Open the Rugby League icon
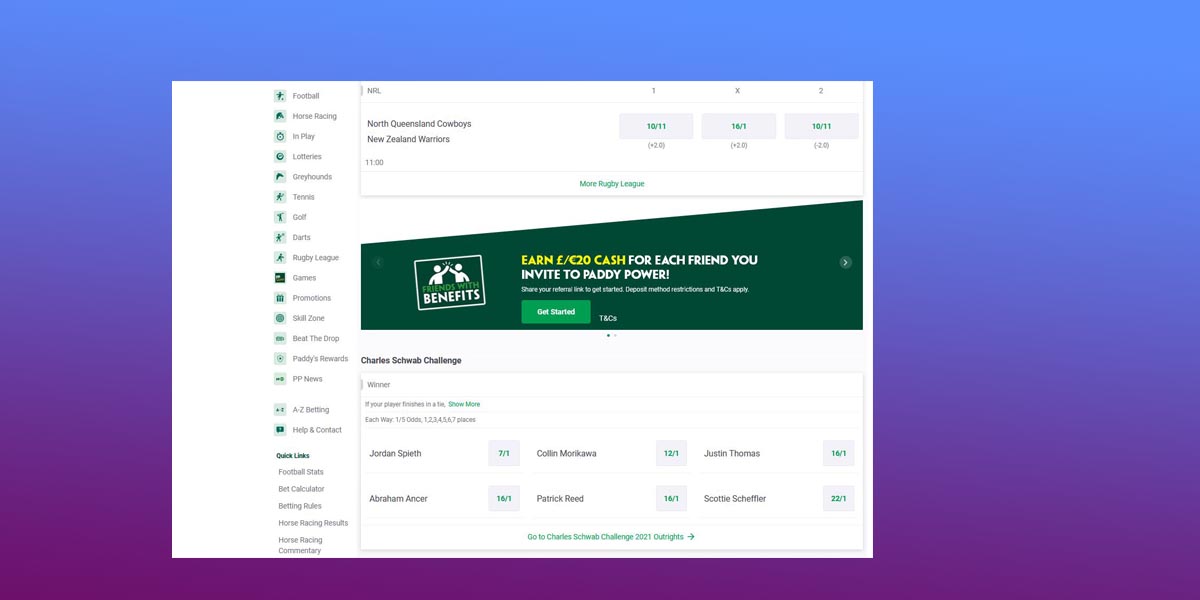This screenshot has width=1200, height=600. tap(280, 258)
